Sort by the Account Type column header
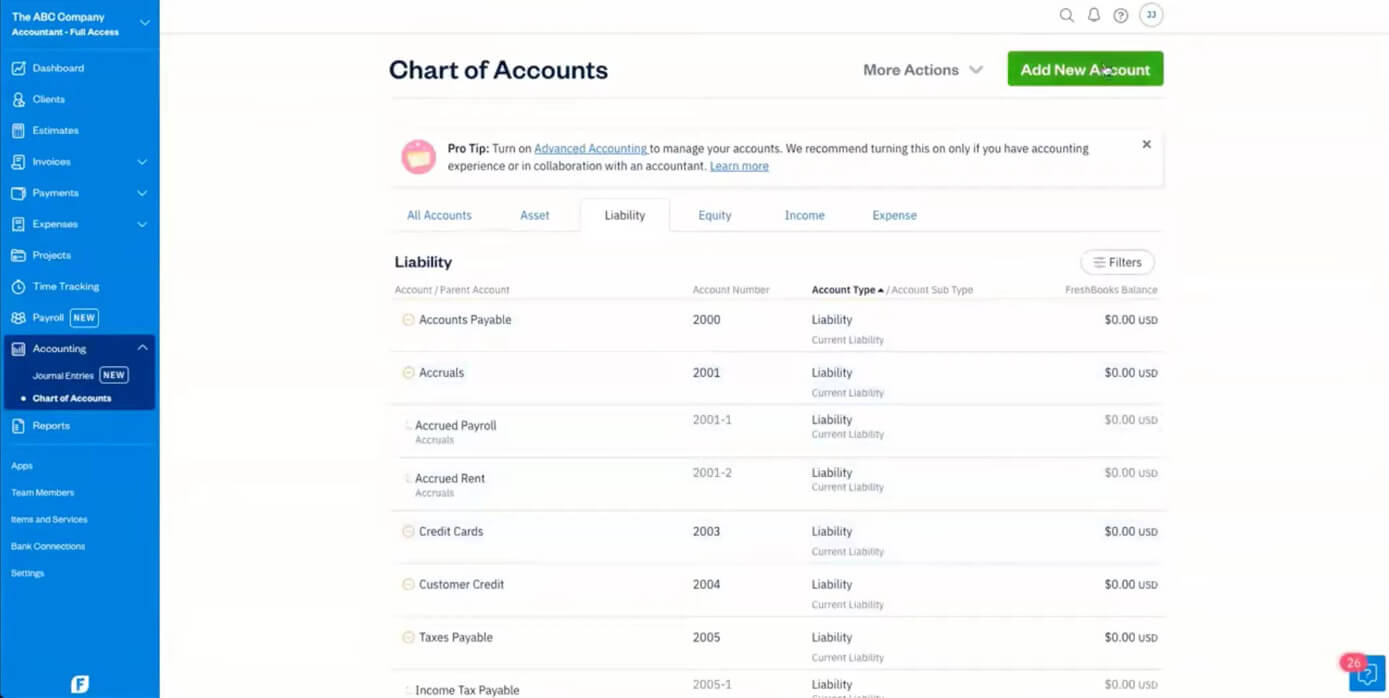1389x698 pixels. coord(843,289)
